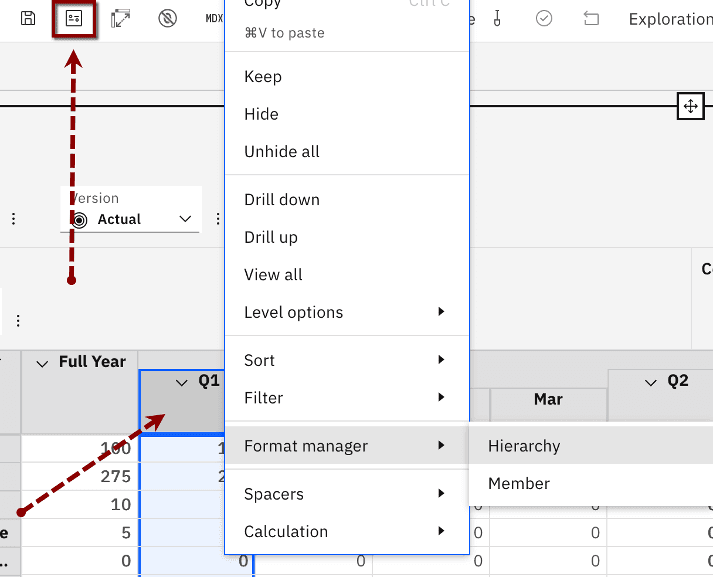Click Unhide all in the context menu
Viewport: 714px width, 578px height.
(282, 151)
